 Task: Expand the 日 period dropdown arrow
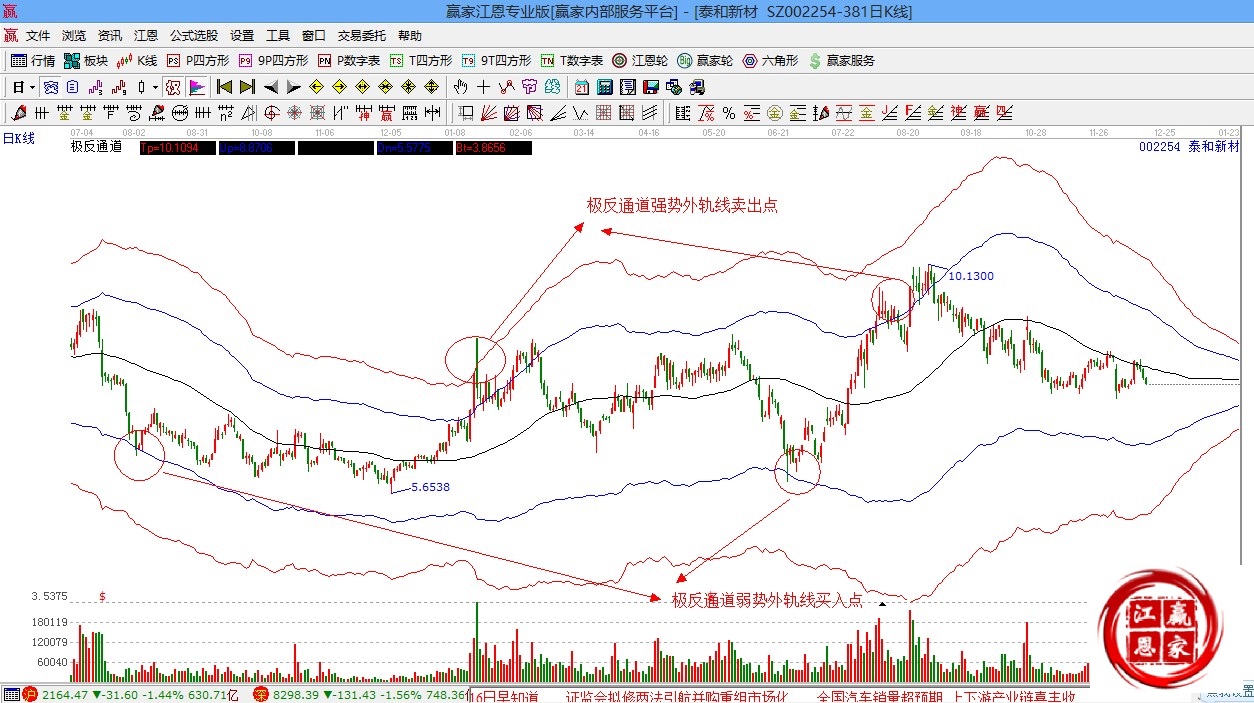click(x=32, y=87)
